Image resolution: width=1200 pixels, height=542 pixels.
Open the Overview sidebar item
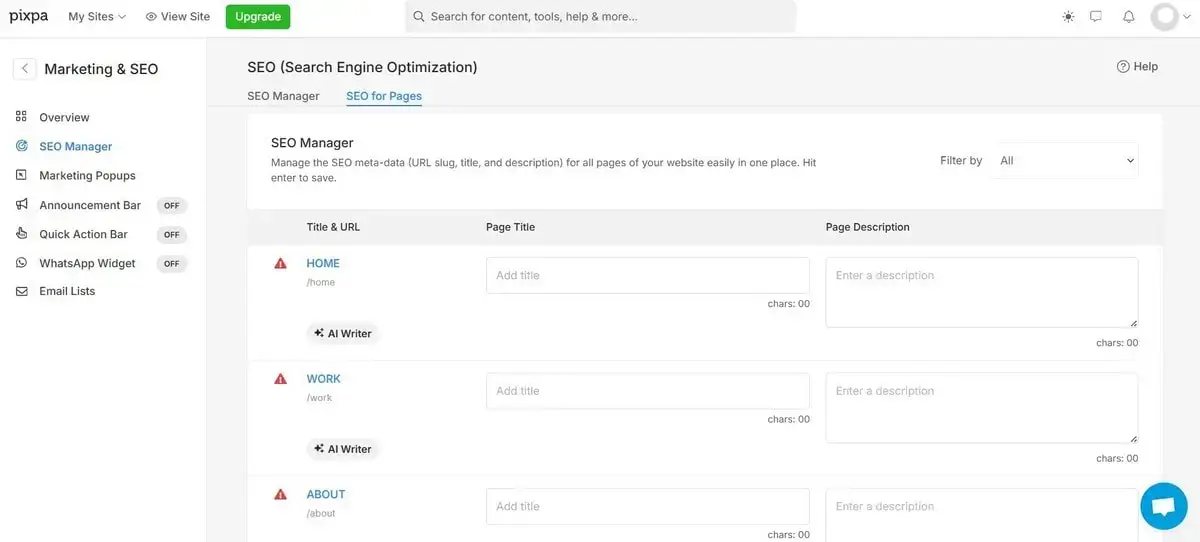point(64,117)
